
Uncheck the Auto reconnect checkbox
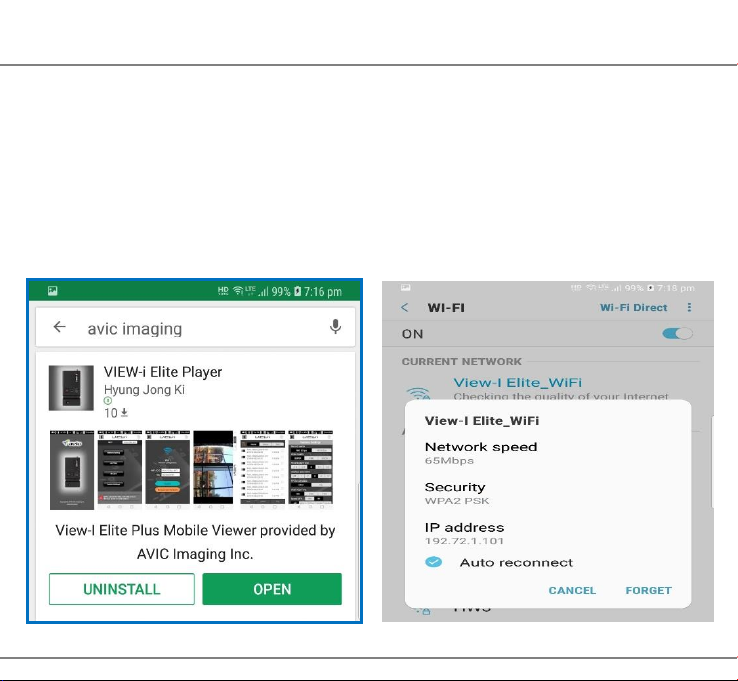(x=433, y=562)
